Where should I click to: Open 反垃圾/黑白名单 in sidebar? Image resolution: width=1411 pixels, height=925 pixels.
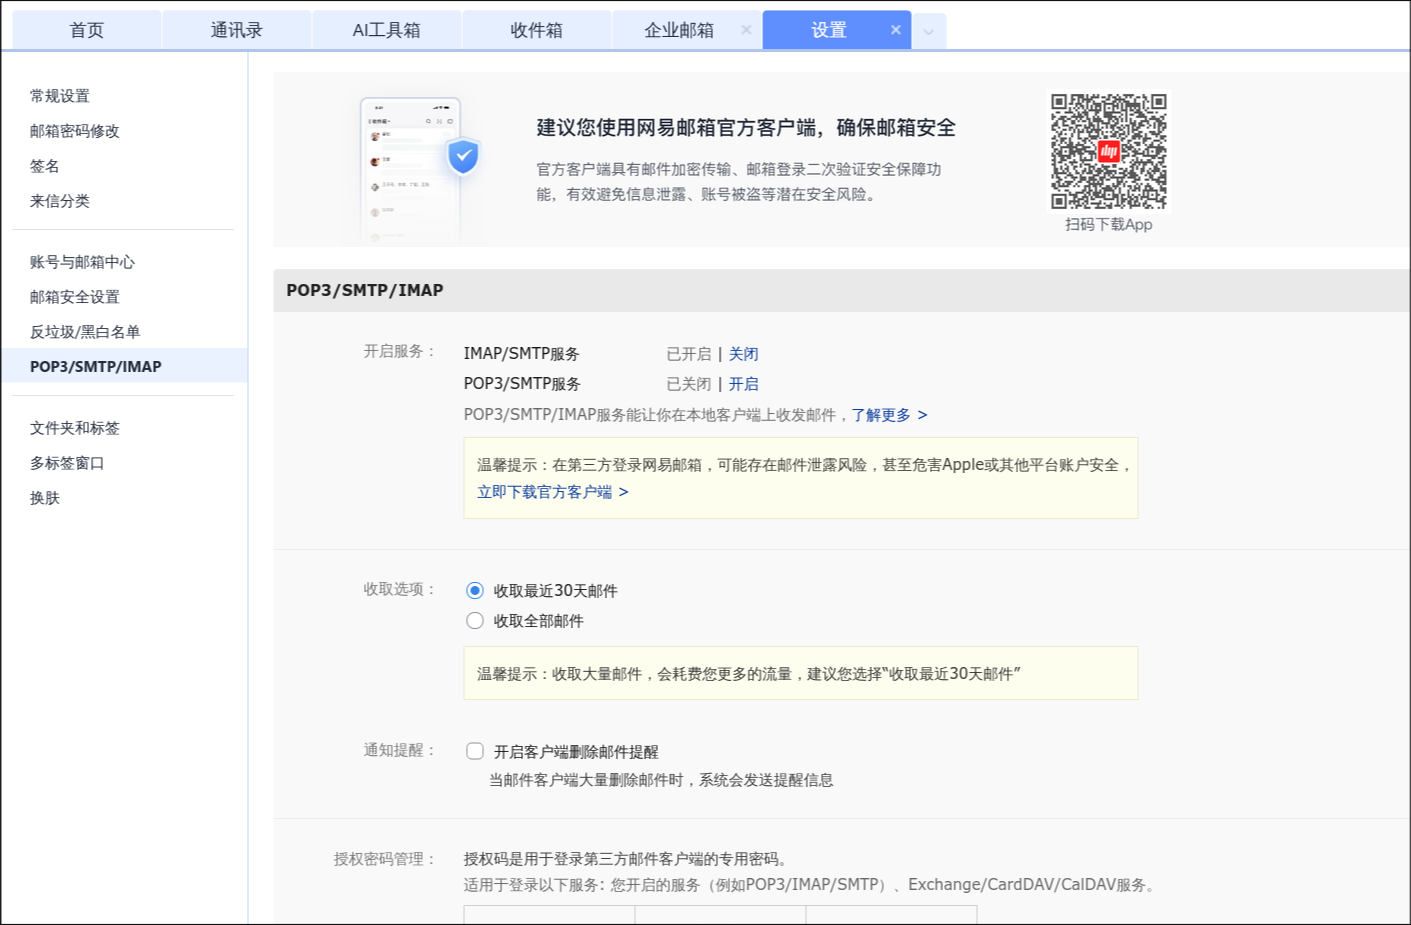(x=85, y=332)
